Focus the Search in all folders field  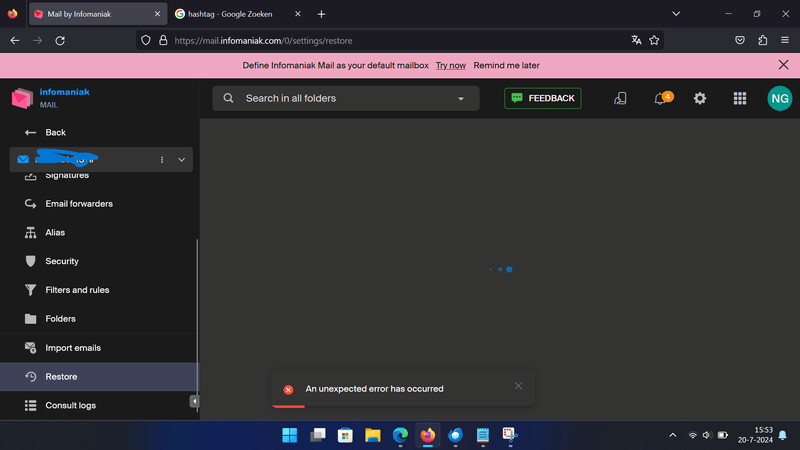345,98
